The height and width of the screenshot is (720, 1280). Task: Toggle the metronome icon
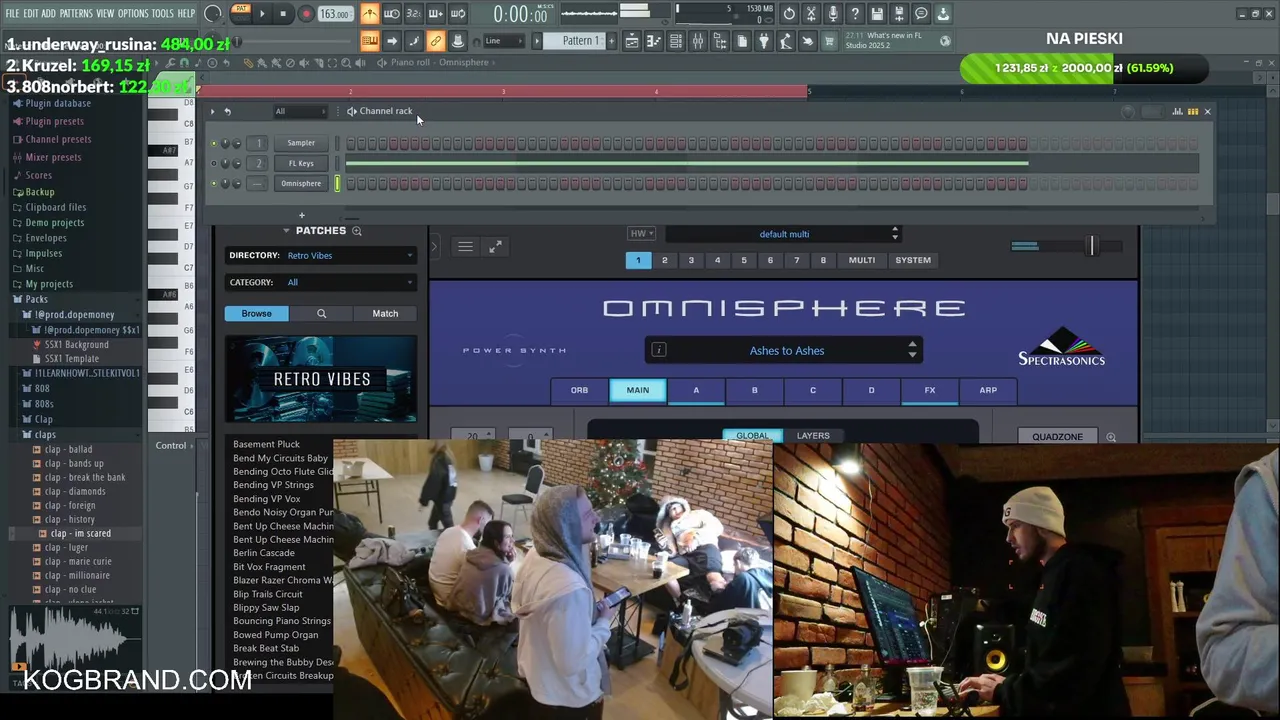point(370,14)
